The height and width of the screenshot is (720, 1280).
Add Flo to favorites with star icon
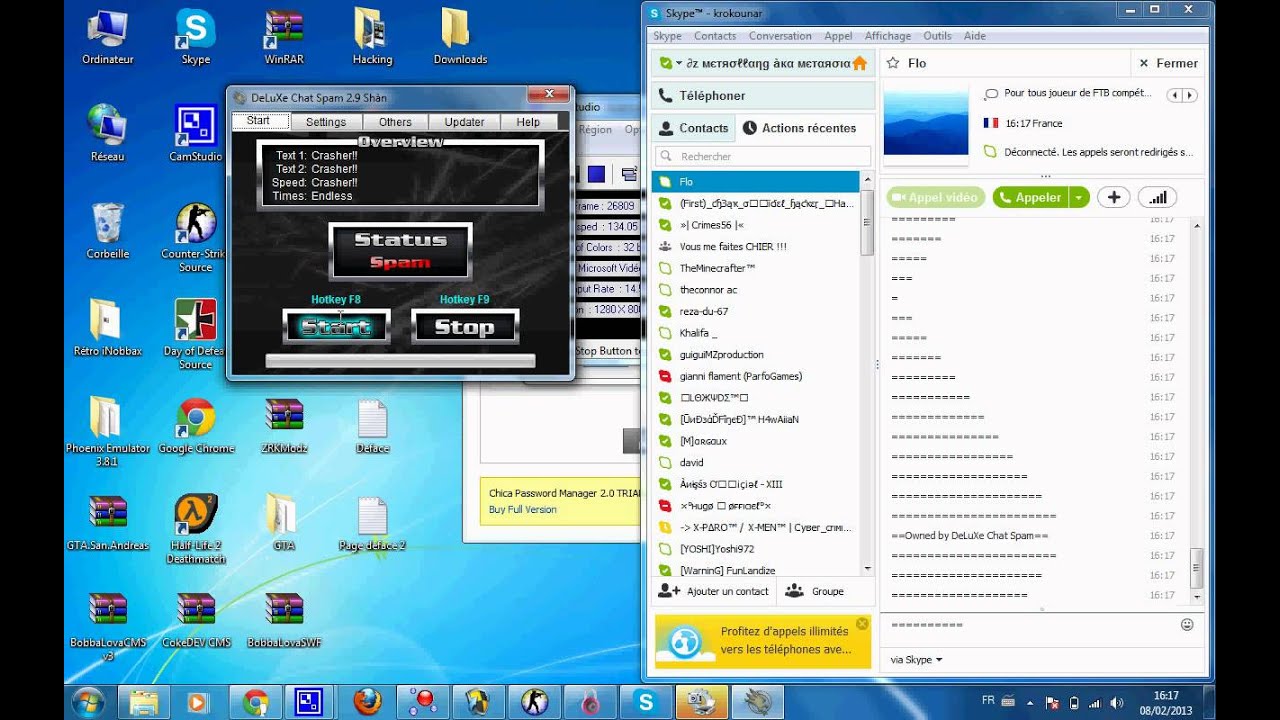[893, 63]
